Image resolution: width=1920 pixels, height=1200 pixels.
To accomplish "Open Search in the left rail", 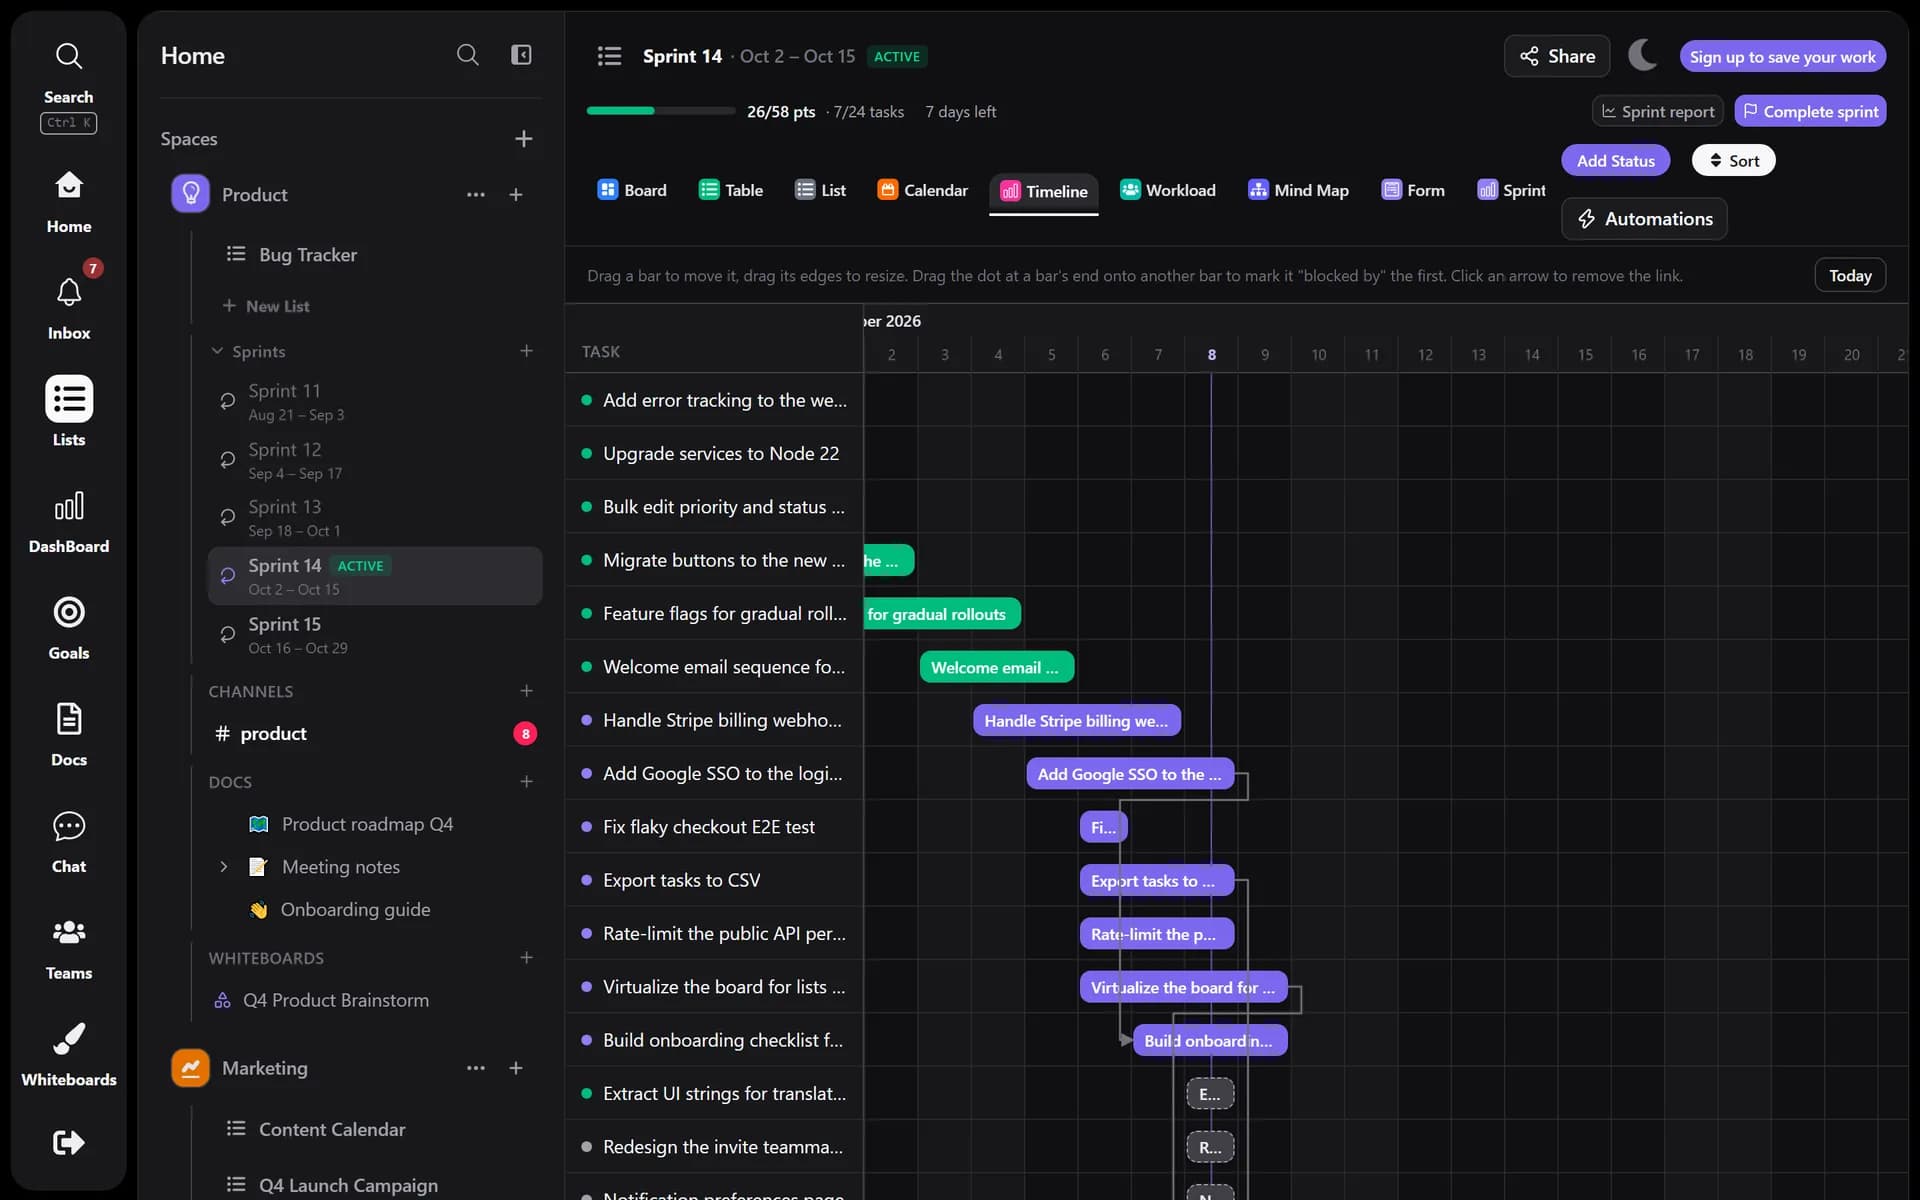I will 68,86.
